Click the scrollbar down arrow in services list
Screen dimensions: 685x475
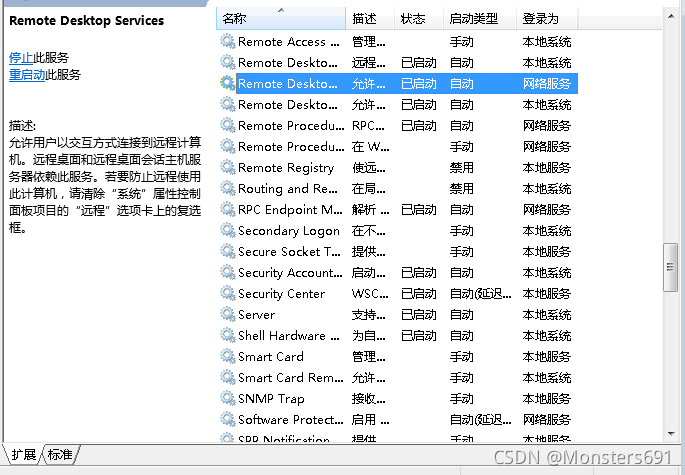[671, 433]
